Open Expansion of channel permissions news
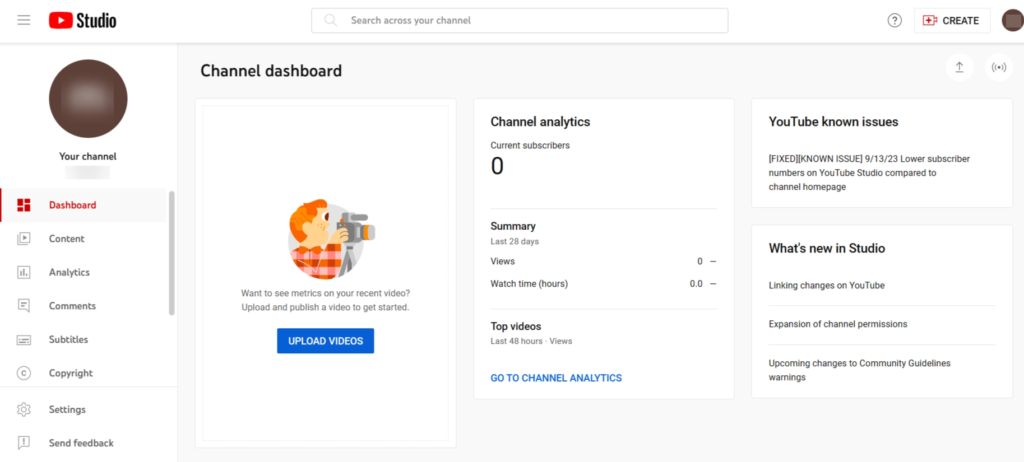This screenshot has width=1024, height=462. [838, 324]
